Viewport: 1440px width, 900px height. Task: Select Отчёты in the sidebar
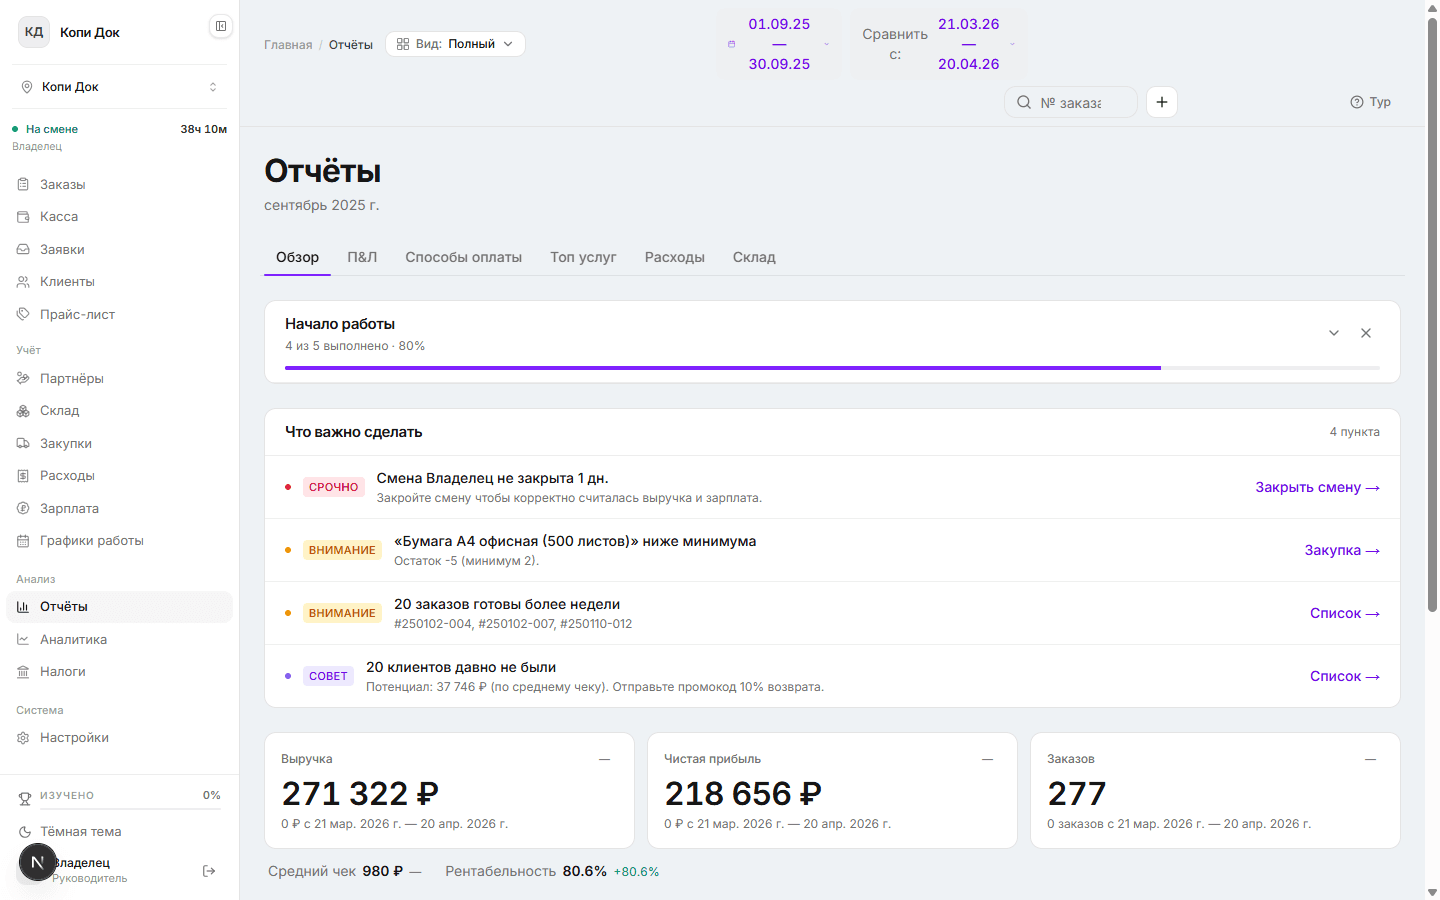pyautogui.click(x=120, y=607)
